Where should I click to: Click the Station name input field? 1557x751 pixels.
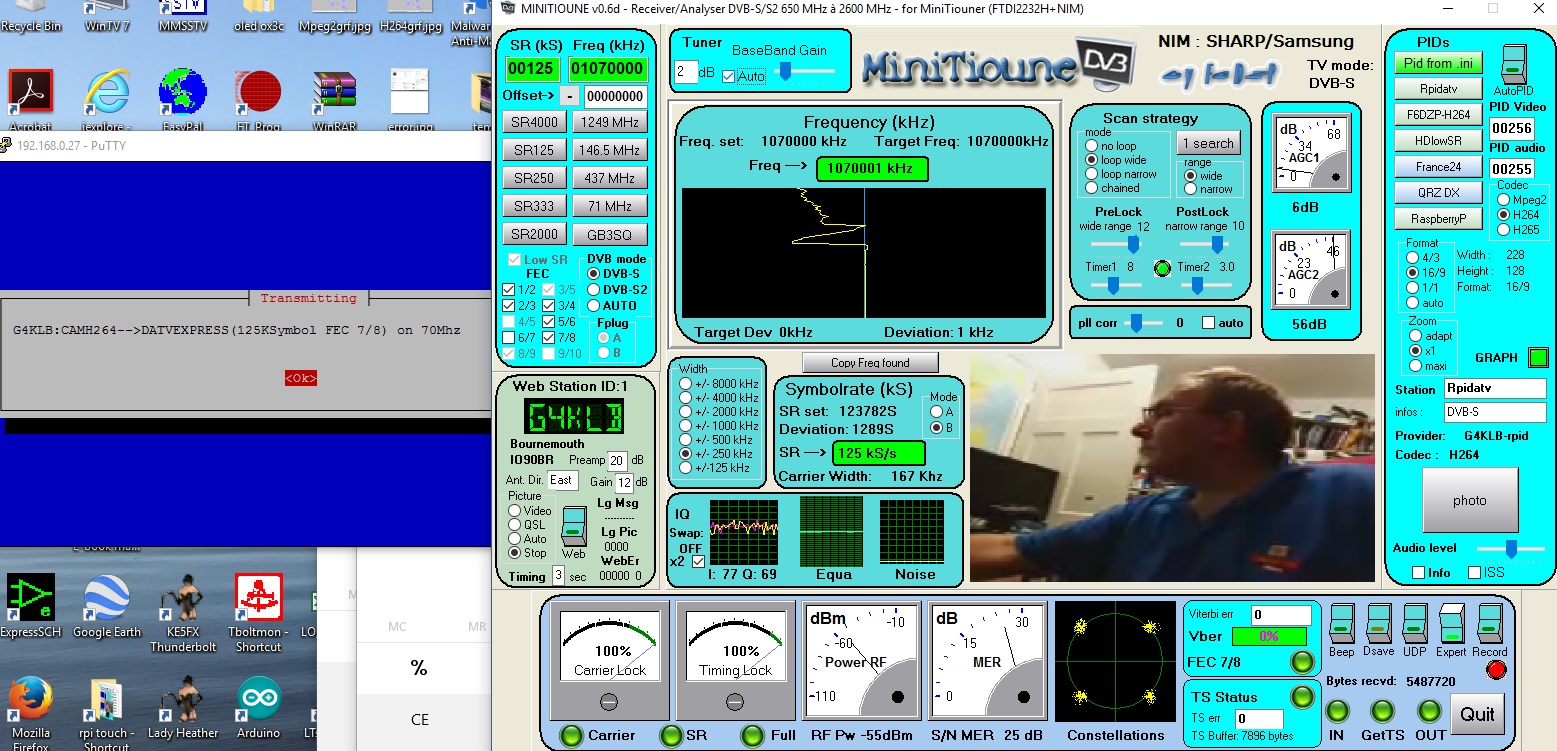(x=1495, y=388)
